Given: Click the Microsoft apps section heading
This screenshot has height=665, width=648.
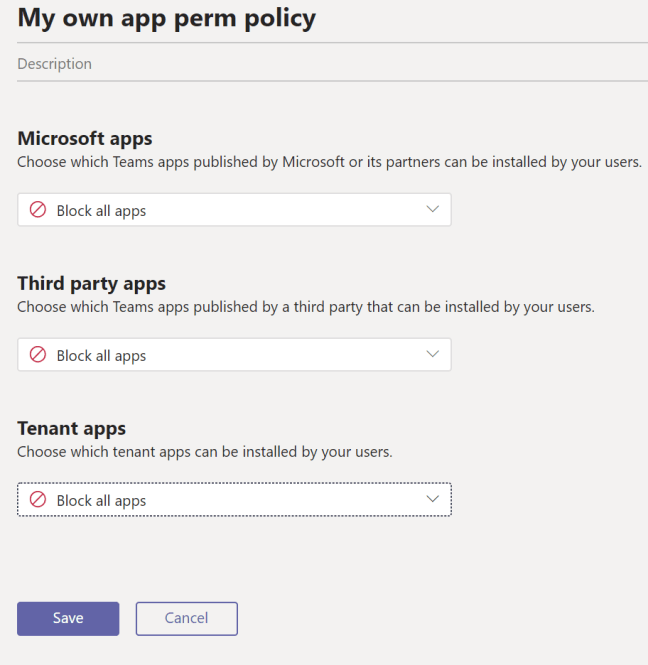Looking at the screenshot, I should coord(85,138).
